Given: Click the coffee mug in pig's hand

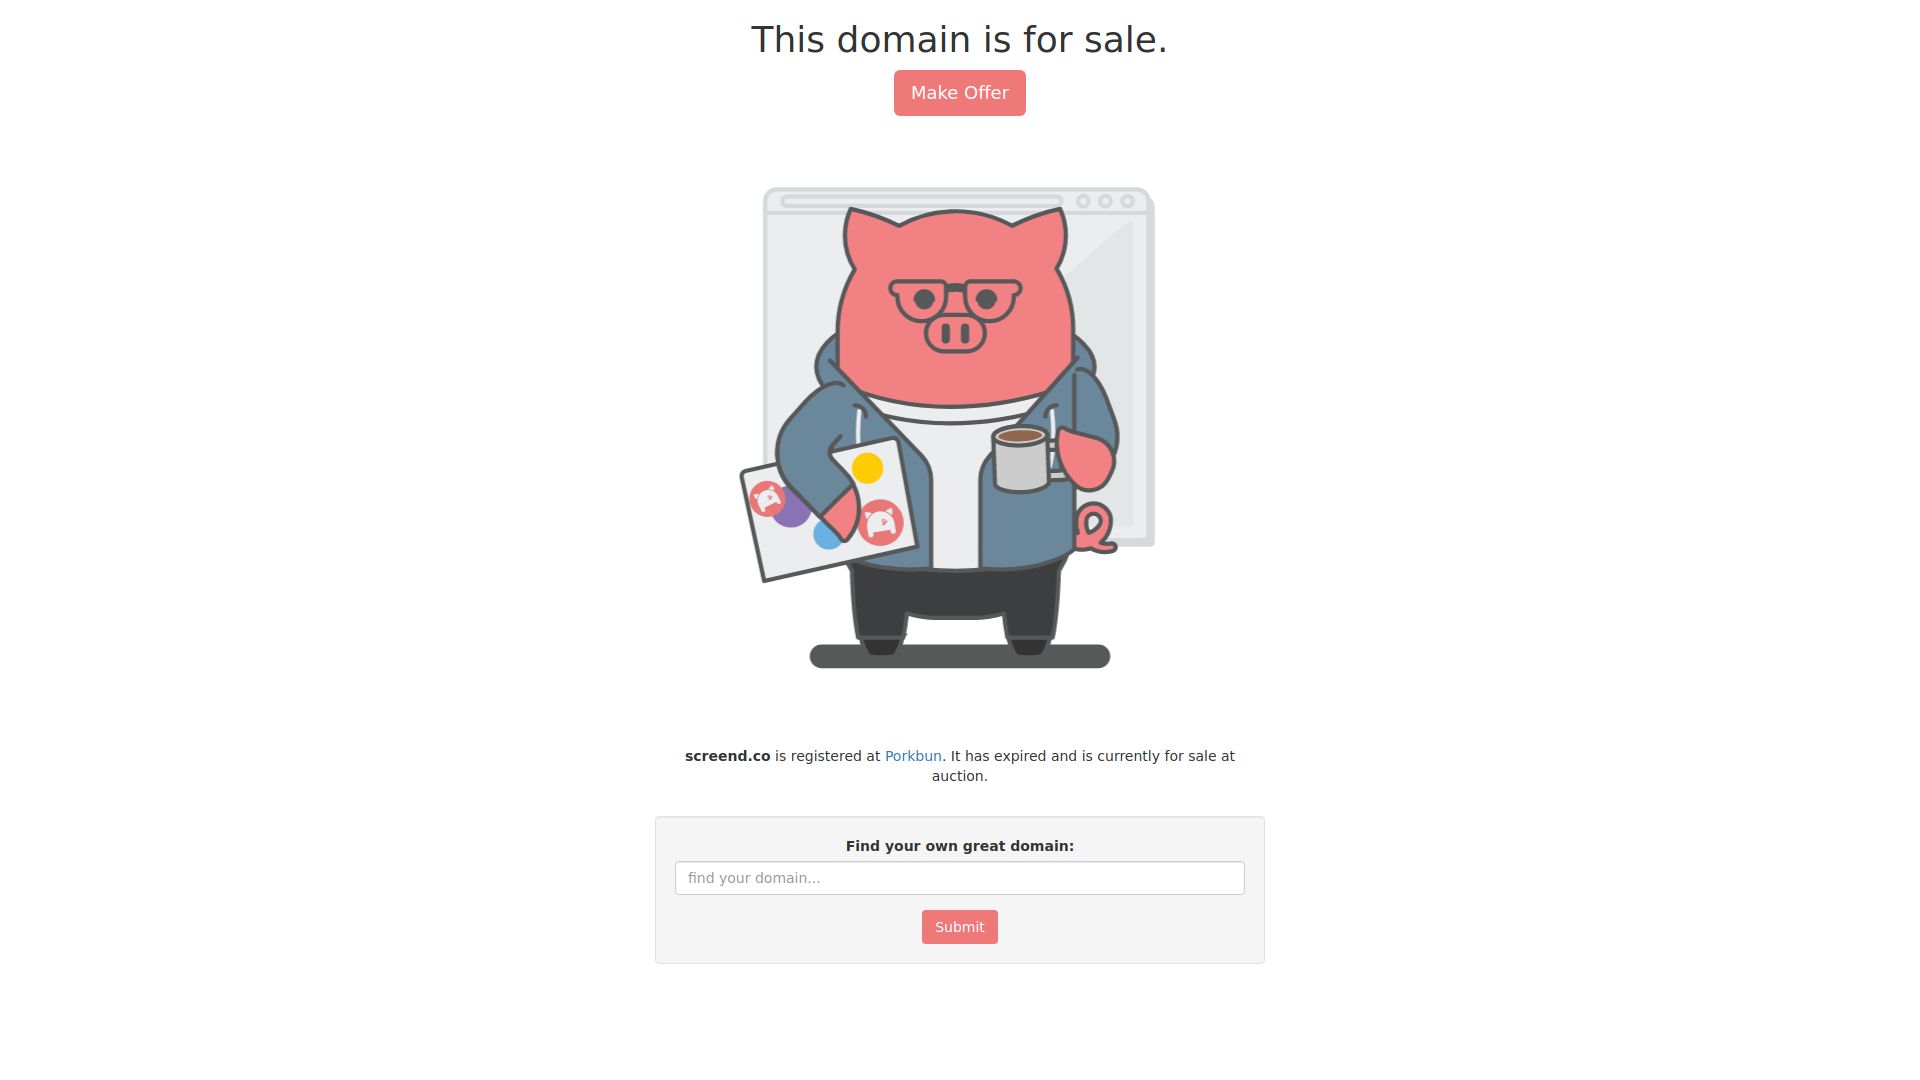Looking at the screenshot, I should click(x=1023, y=459).
